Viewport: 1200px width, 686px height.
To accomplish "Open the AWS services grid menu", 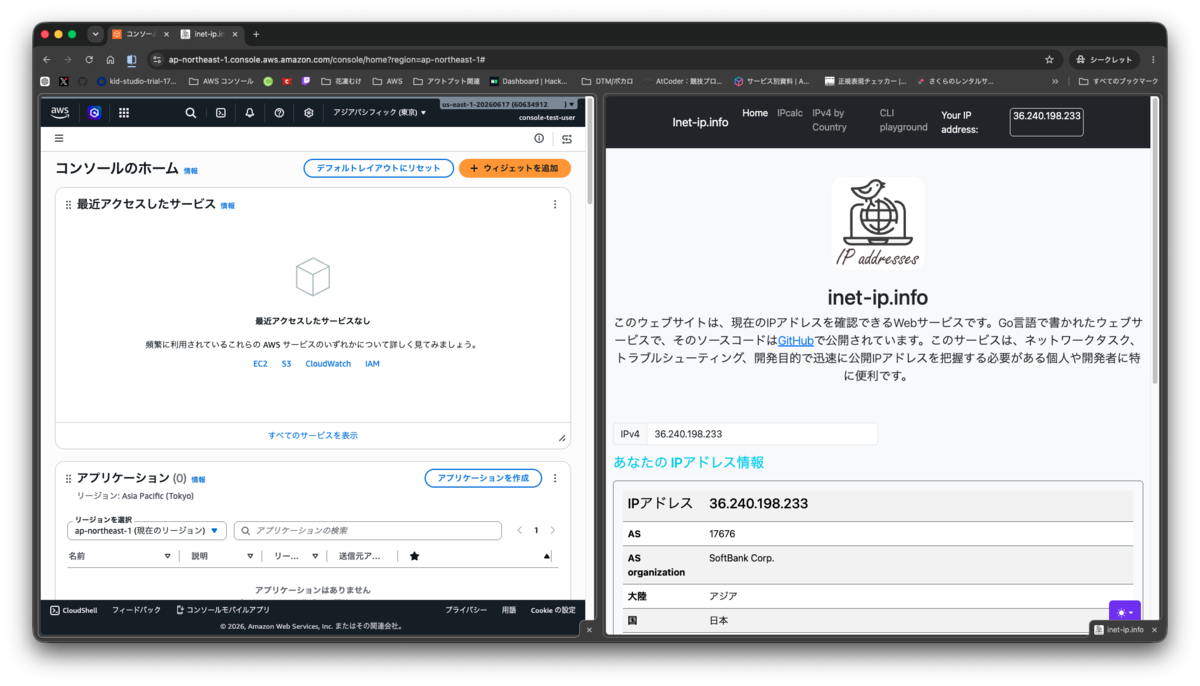I will [124, 113].
